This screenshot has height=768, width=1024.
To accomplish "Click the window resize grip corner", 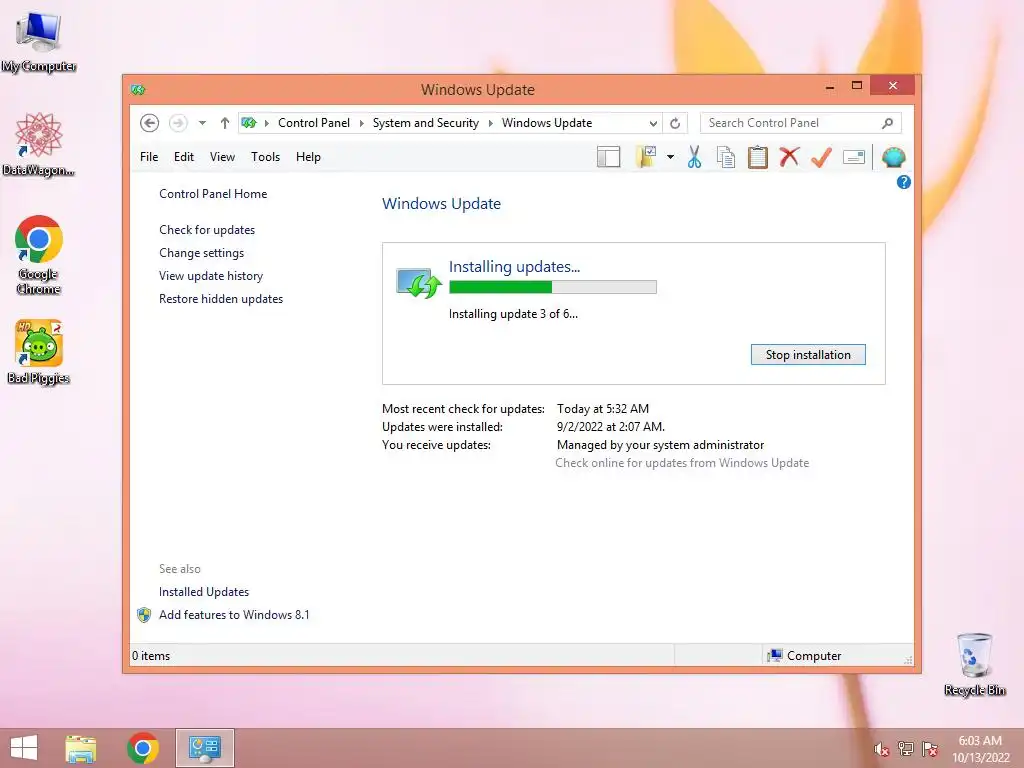I will 908,660.
